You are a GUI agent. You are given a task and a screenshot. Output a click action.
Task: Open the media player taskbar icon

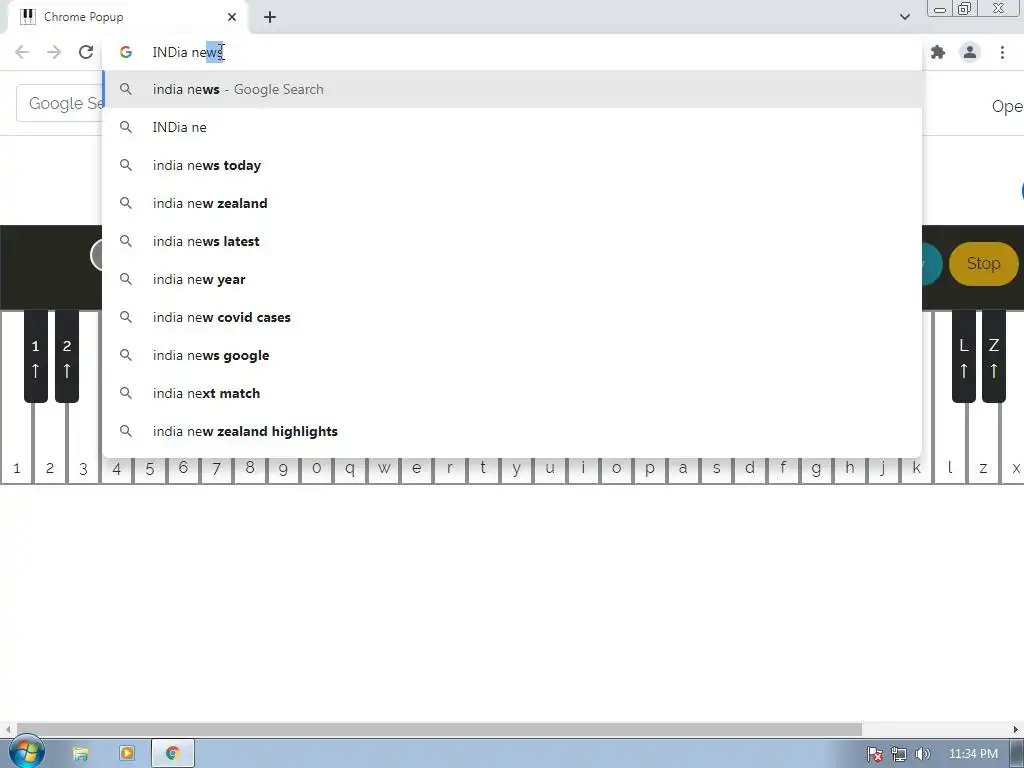[x=127, y=754]
